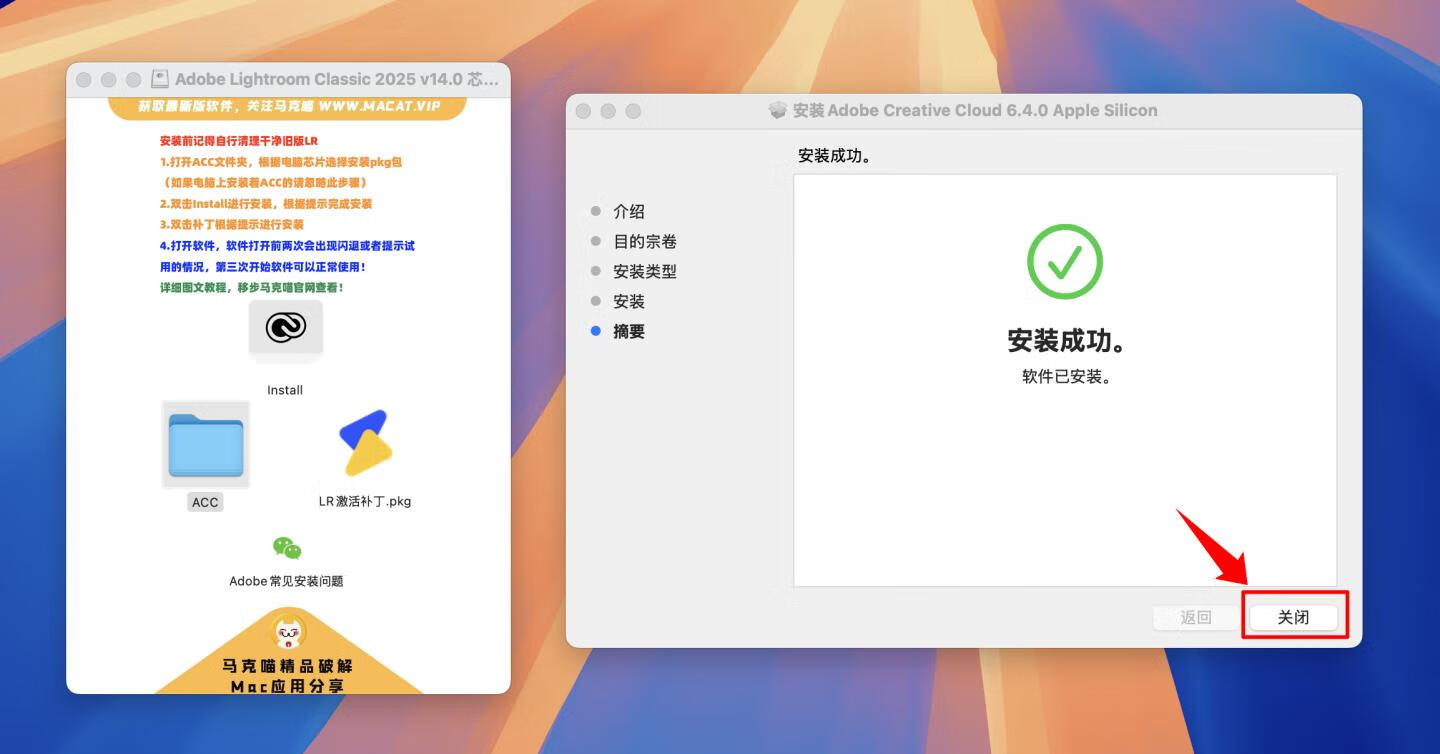1440x754 pixels.
Task: Click instruction line 2 about 双击Install
Action: (266, 204)
